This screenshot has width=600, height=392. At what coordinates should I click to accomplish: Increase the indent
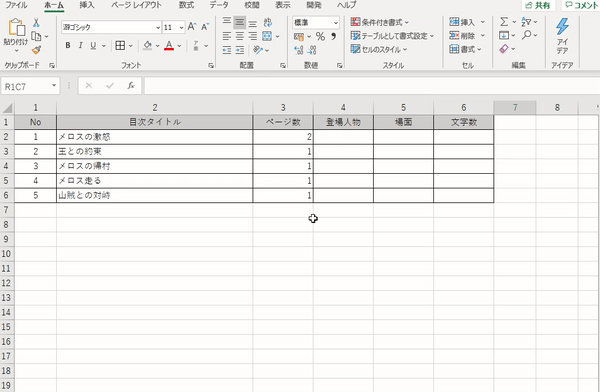[240, 50]
